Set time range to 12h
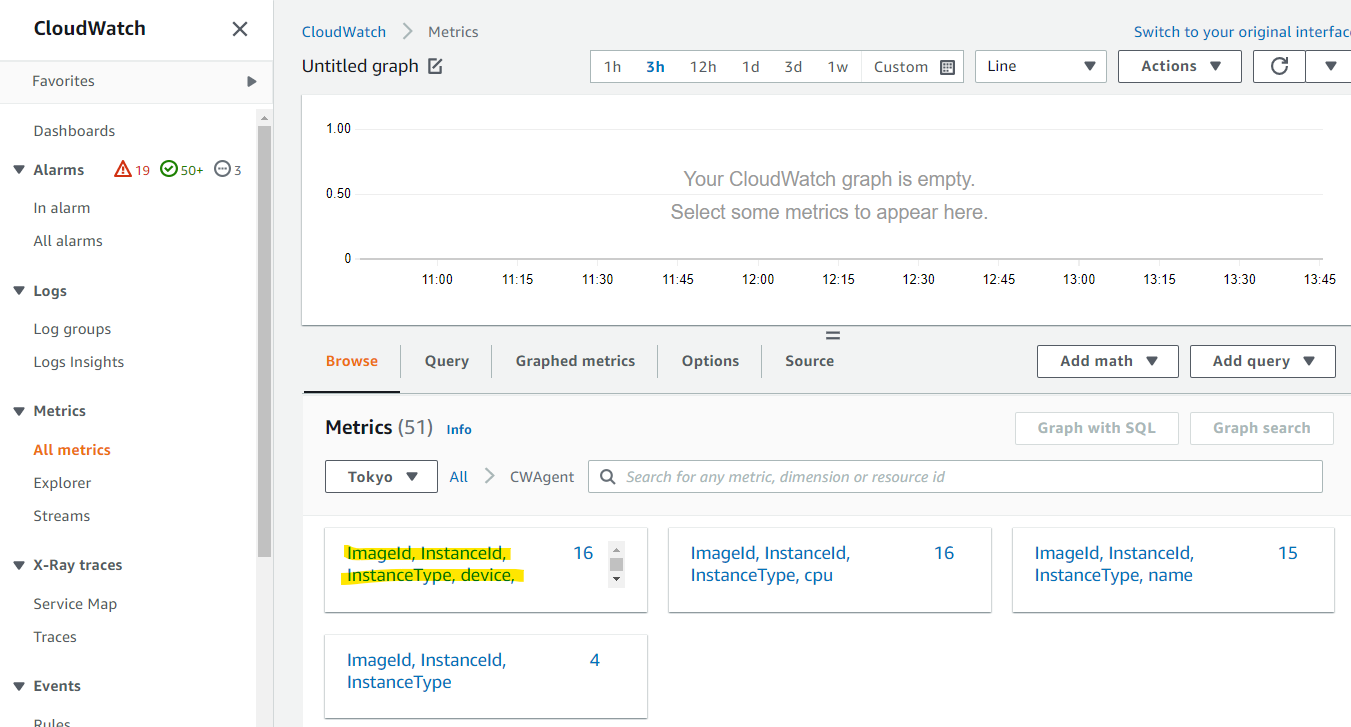Viewport: 1351px width, 727px height. (x=703, y=67)
